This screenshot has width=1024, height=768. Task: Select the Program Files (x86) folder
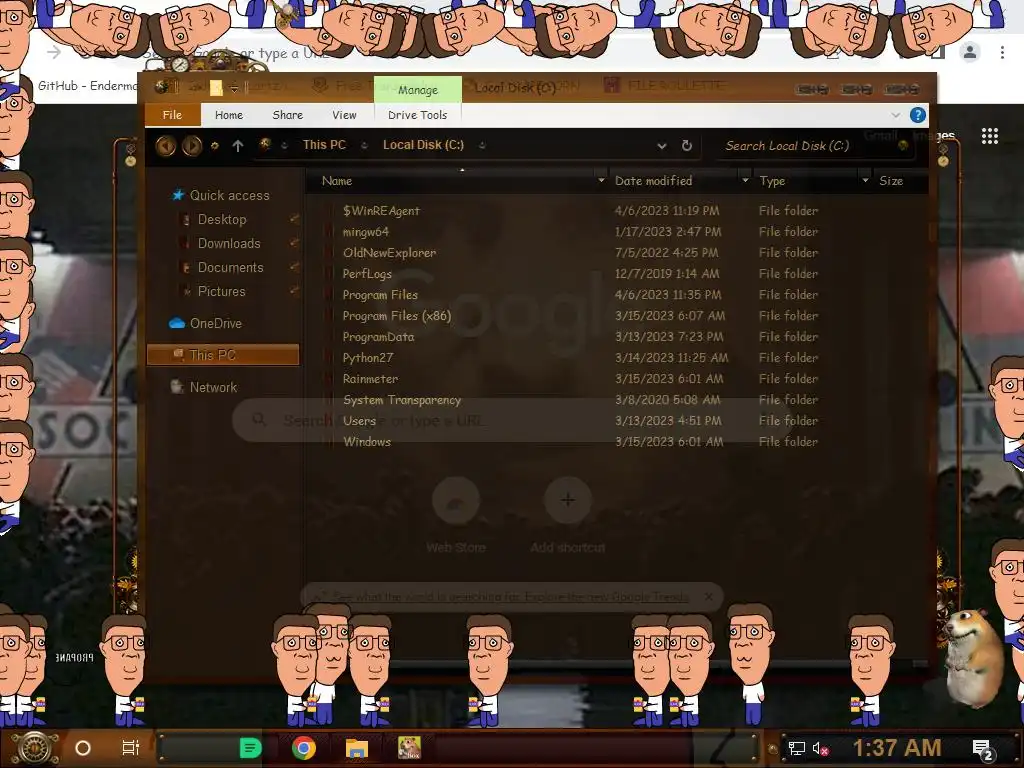coord(396,315)
